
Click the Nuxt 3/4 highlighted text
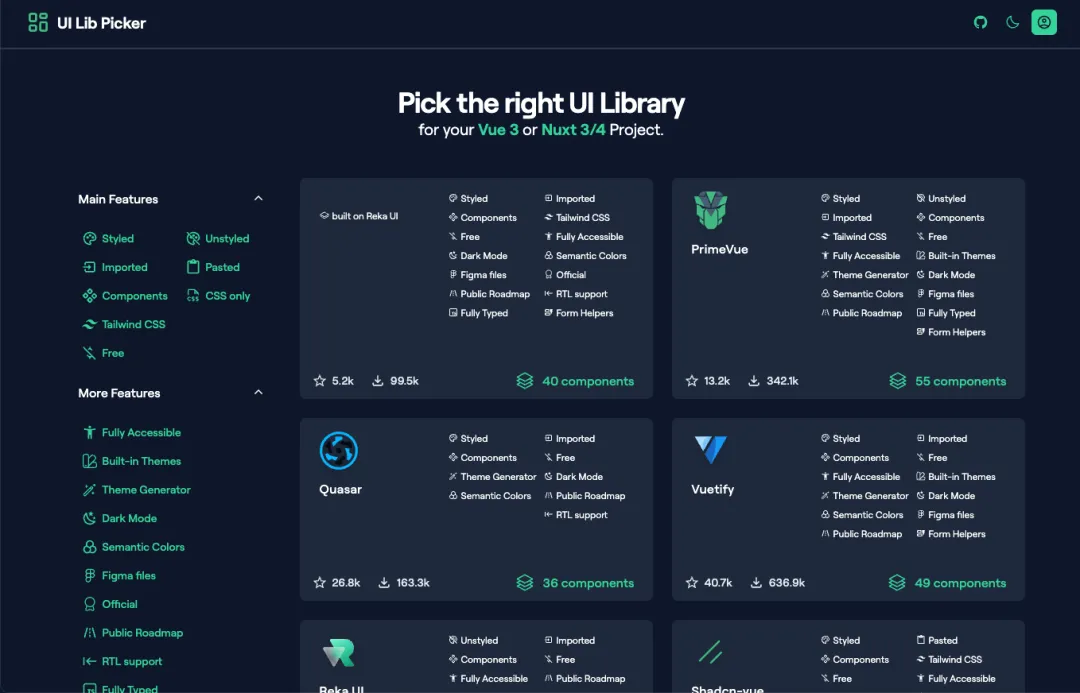pyautogui.click(x=573, y=130)
